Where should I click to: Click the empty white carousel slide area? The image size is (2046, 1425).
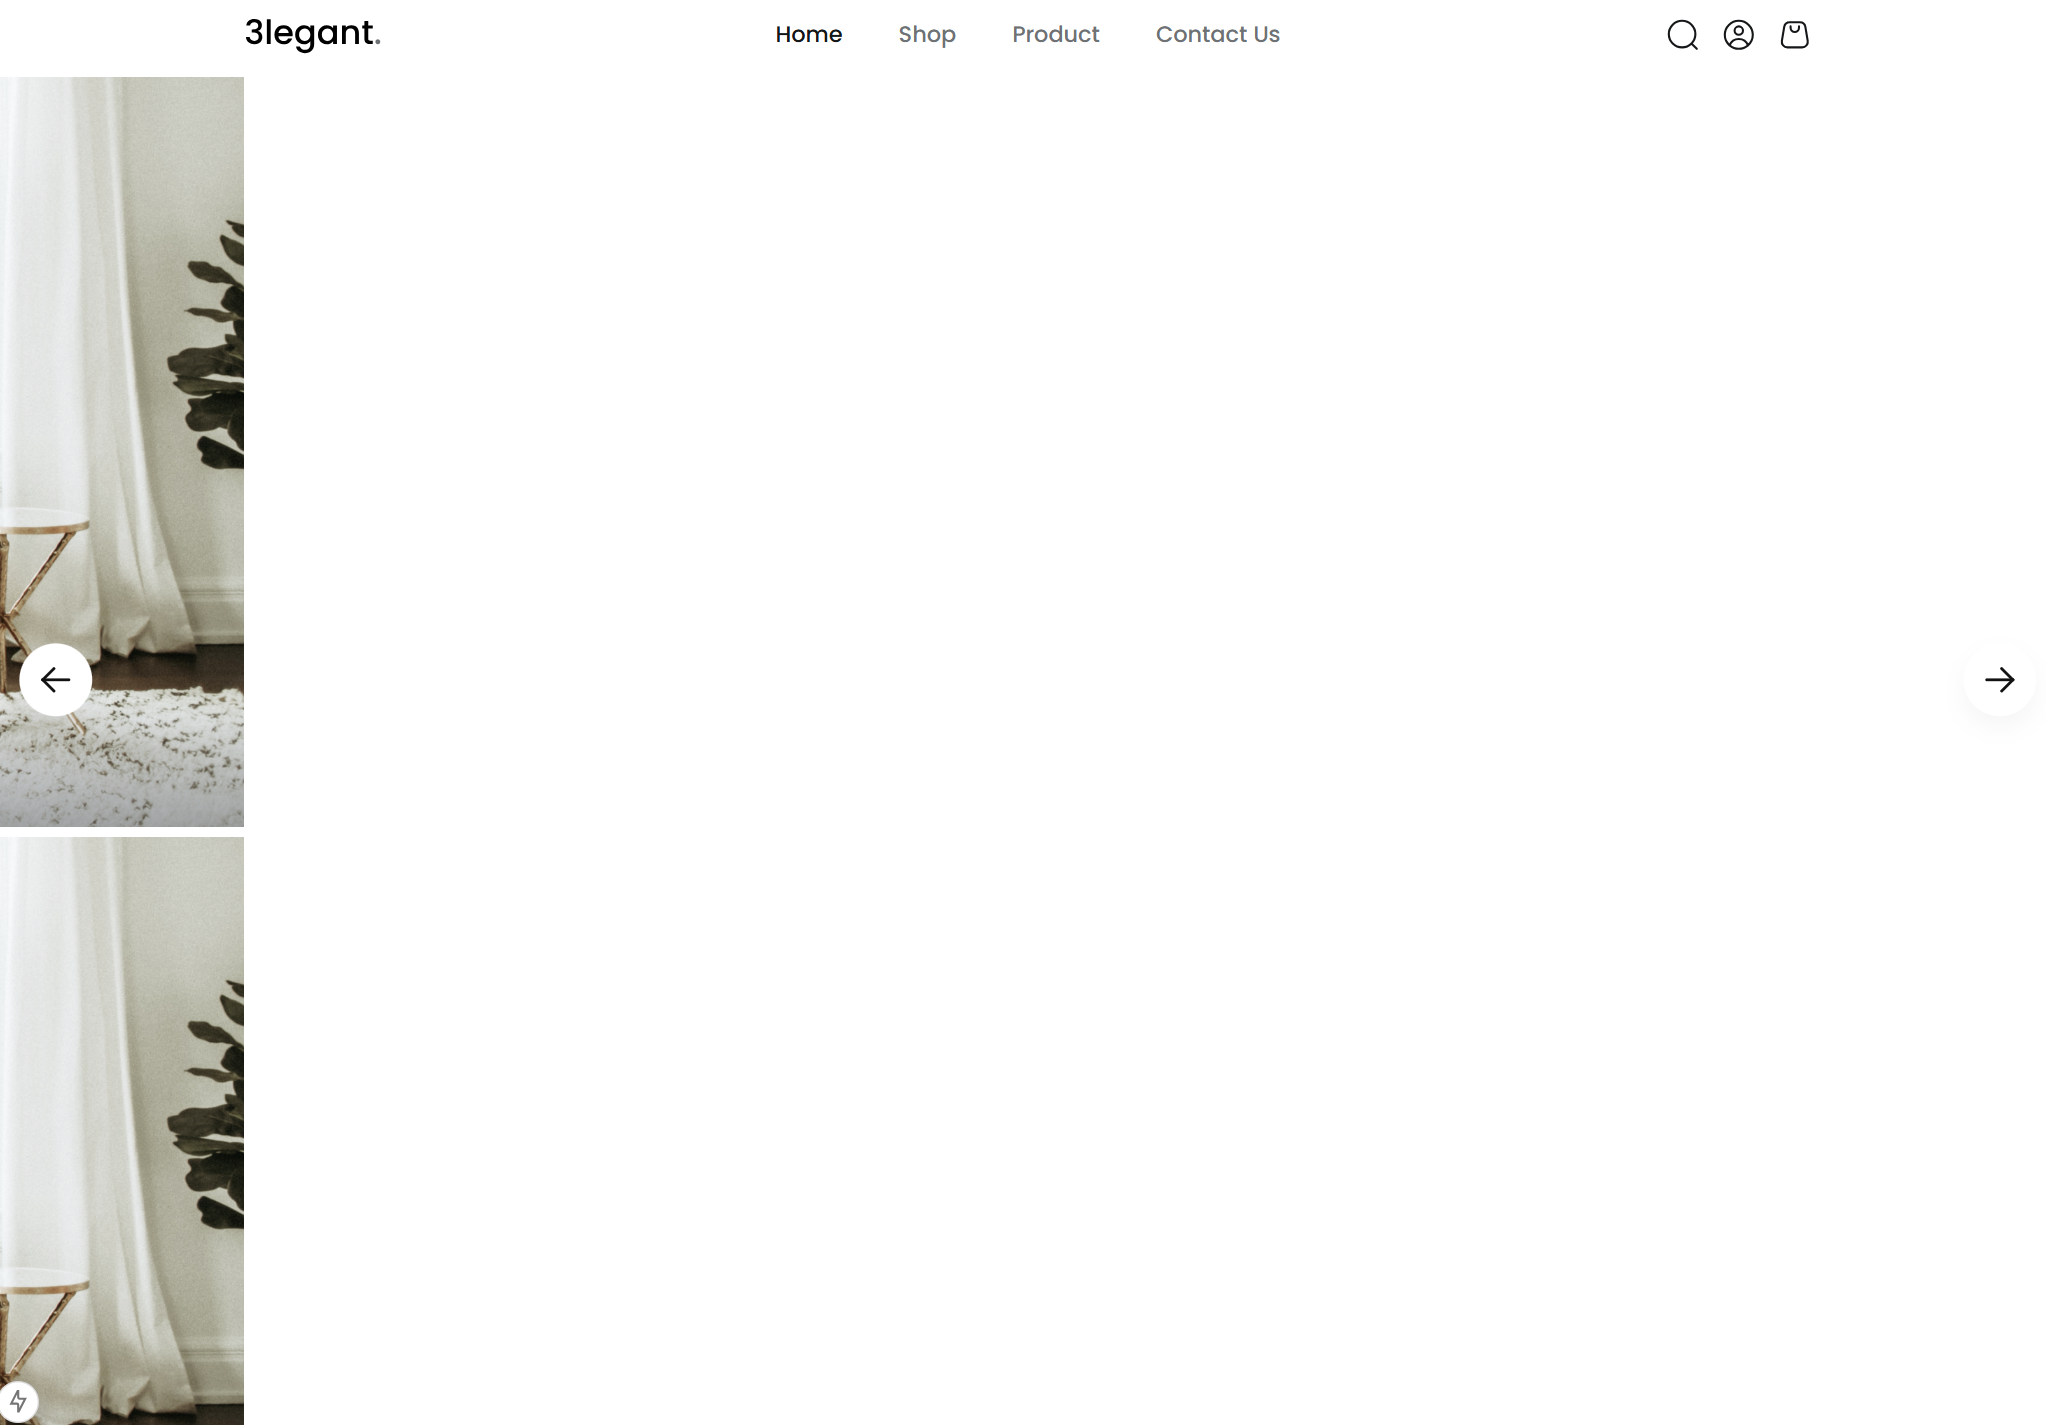[x=1100, y=600]
